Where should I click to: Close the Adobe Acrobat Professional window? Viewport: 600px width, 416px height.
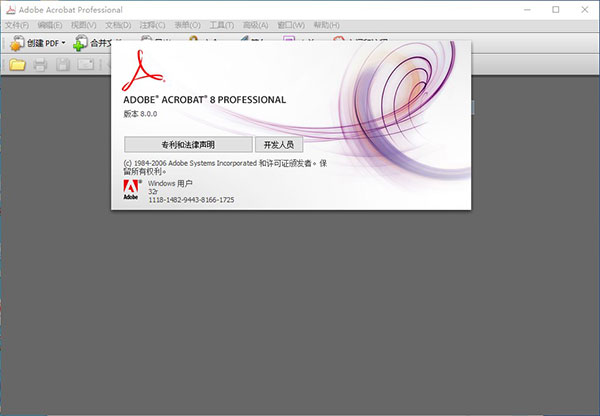click(x=585, y=10)
